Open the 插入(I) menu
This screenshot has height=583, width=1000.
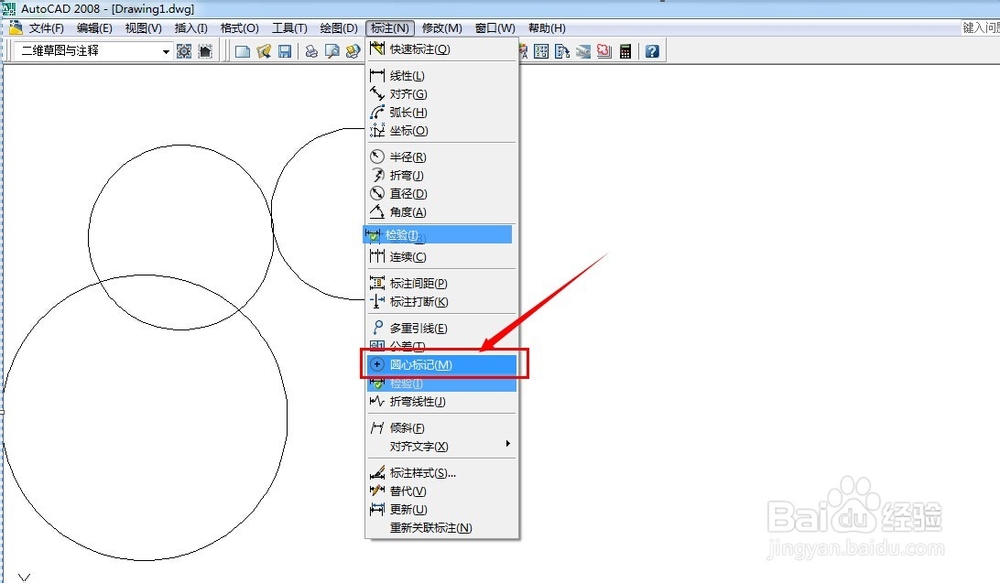[191, 28]
